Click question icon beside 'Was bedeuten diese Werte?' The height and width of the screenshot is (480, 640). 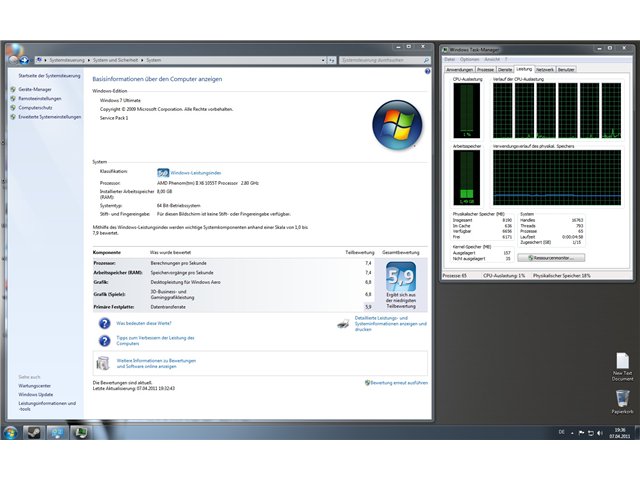tap(104, 323)
